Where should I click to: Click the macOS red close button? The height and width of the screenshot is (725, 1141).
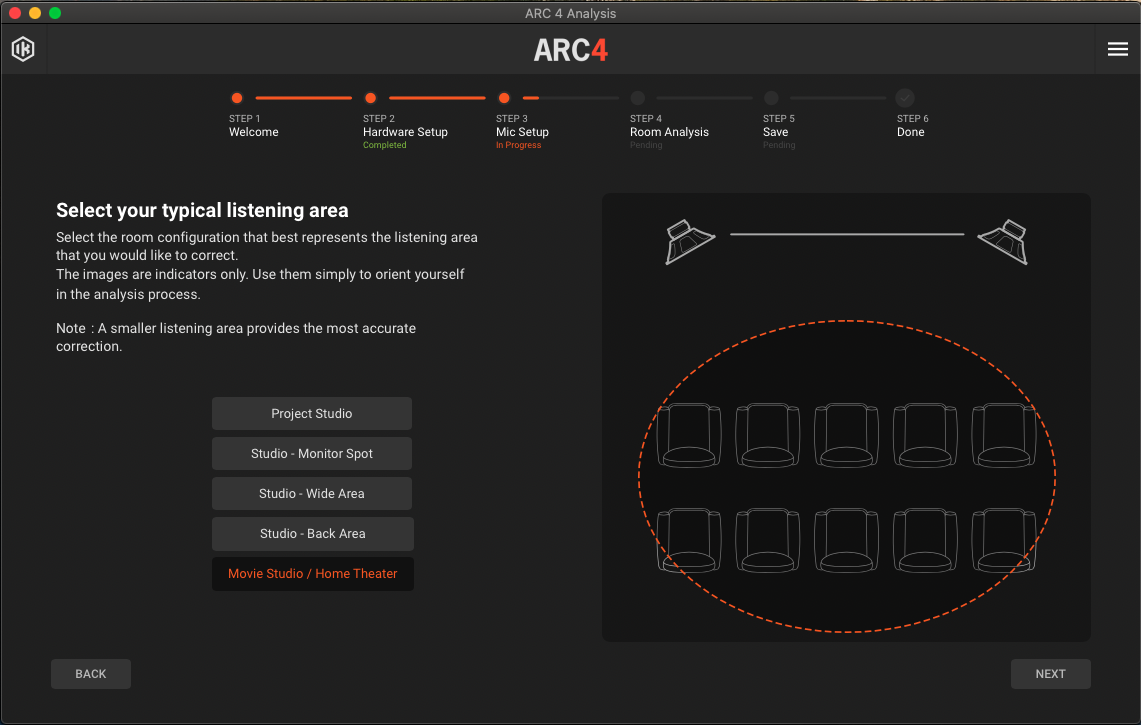(x=15, y=13)
